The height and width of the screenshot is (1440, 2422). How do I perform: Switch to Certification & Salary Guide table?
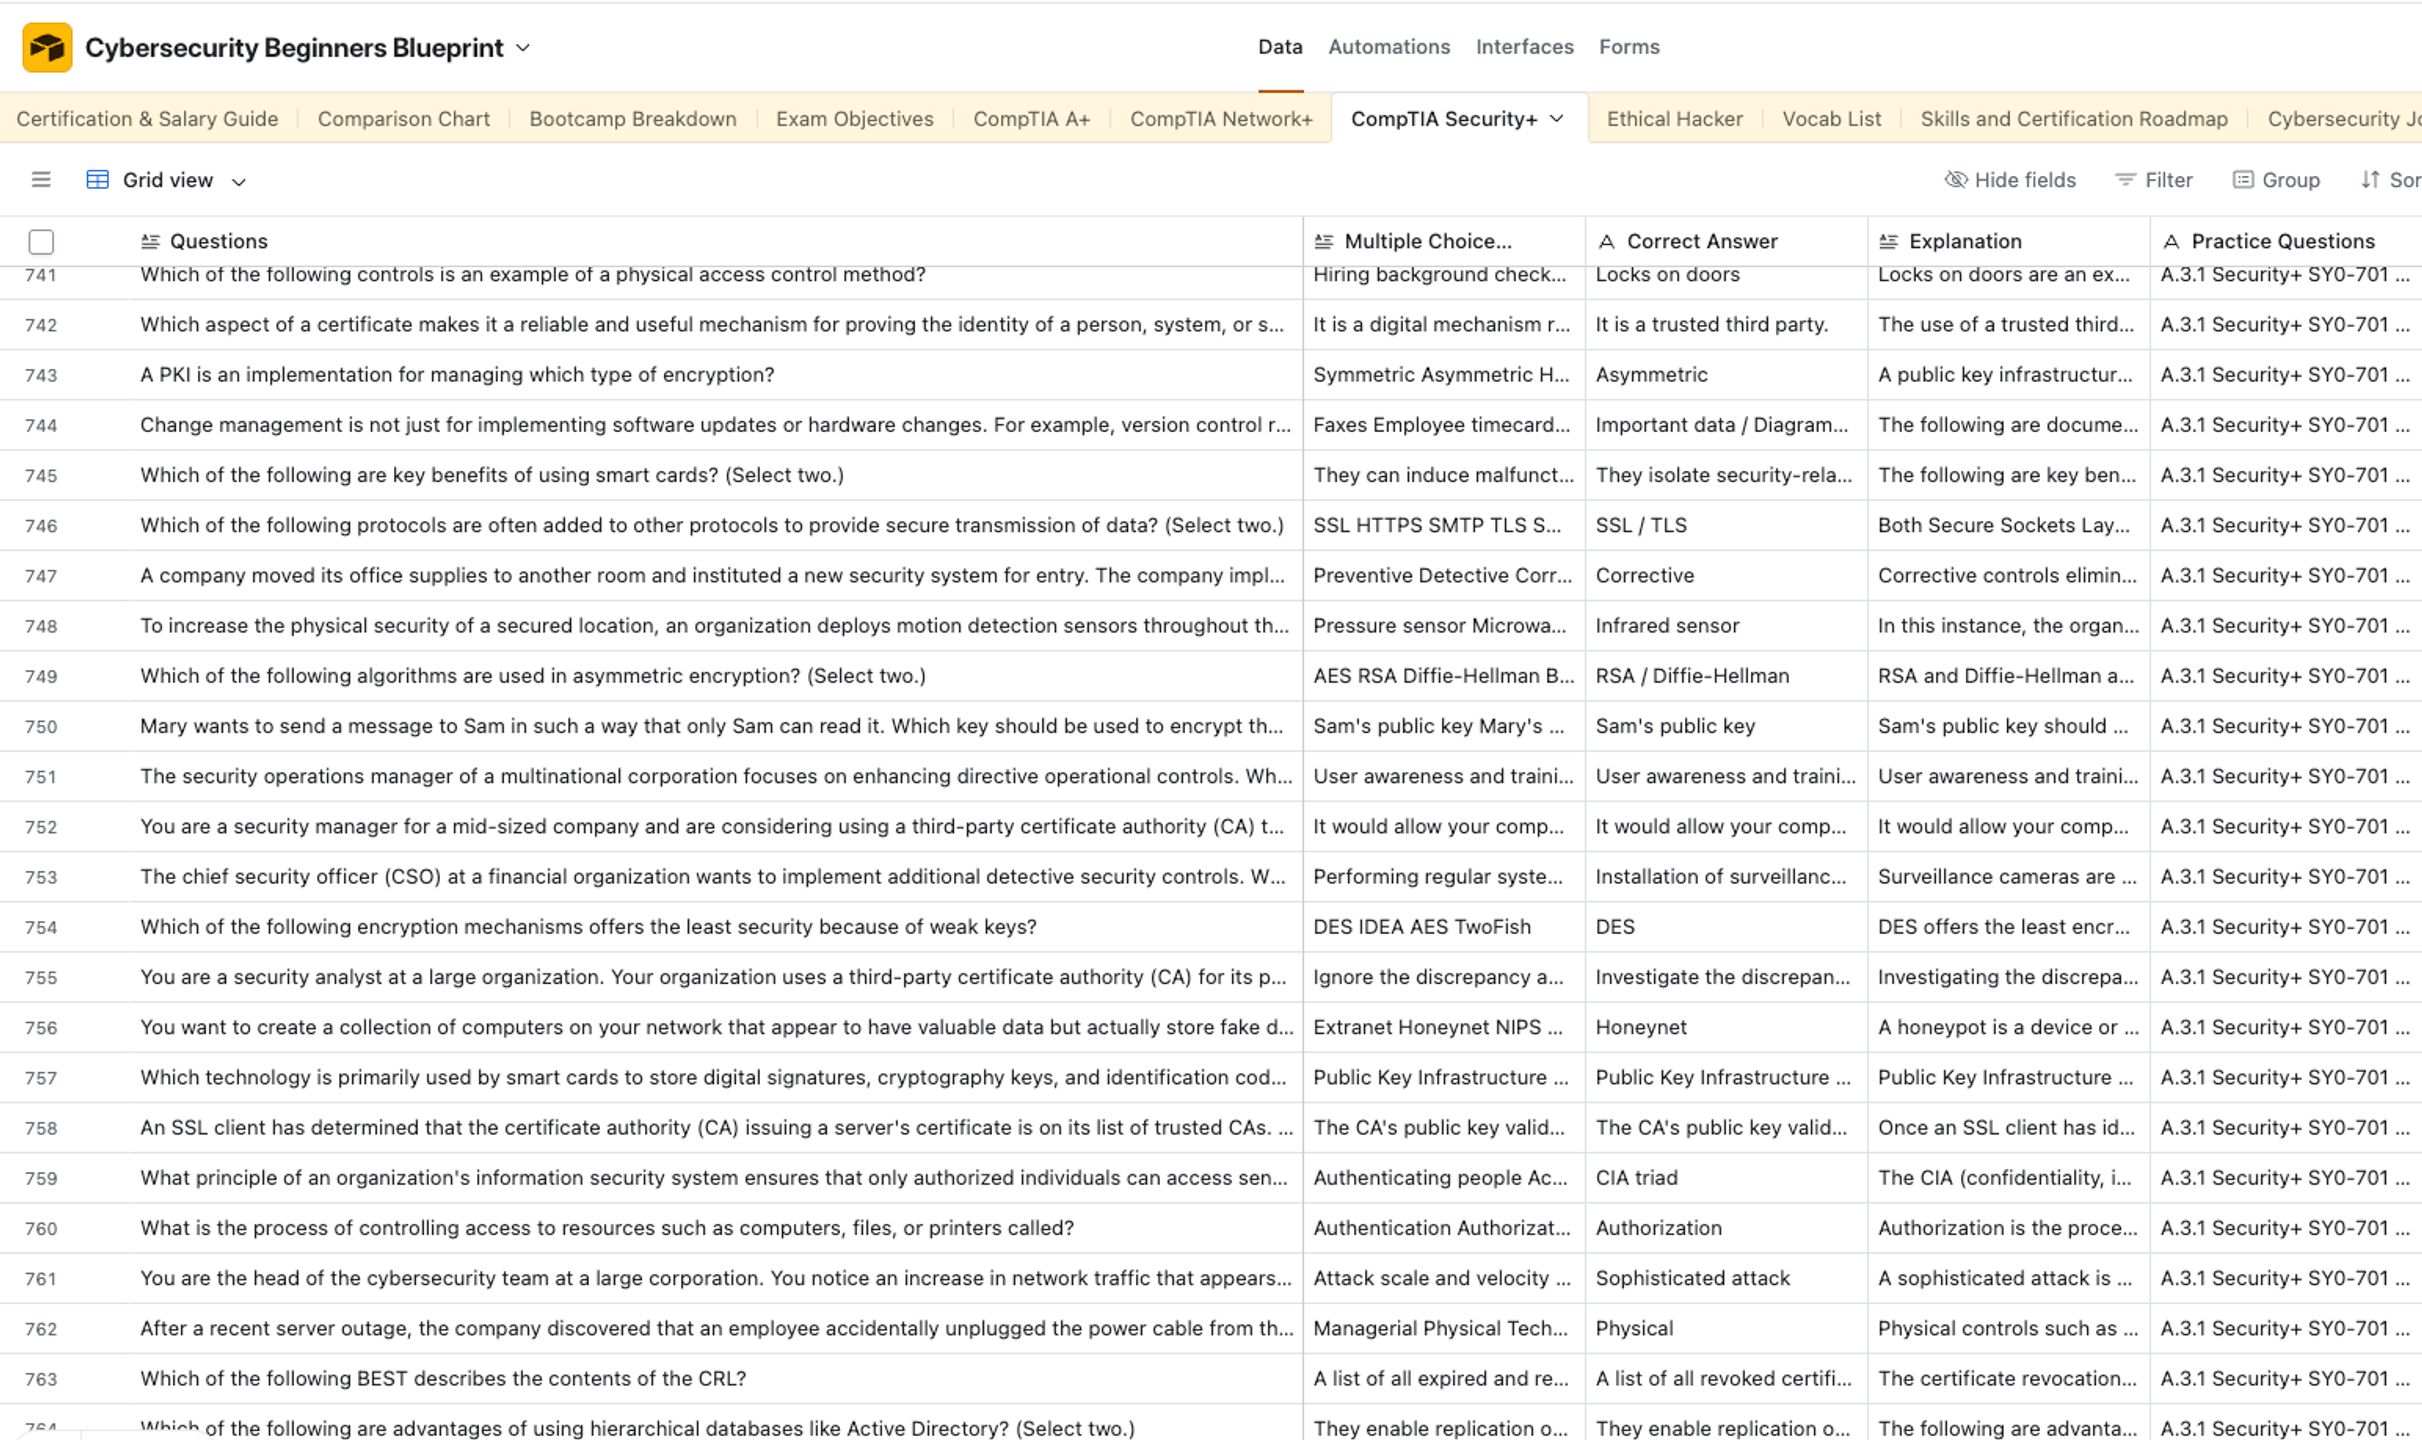point(147,119)
